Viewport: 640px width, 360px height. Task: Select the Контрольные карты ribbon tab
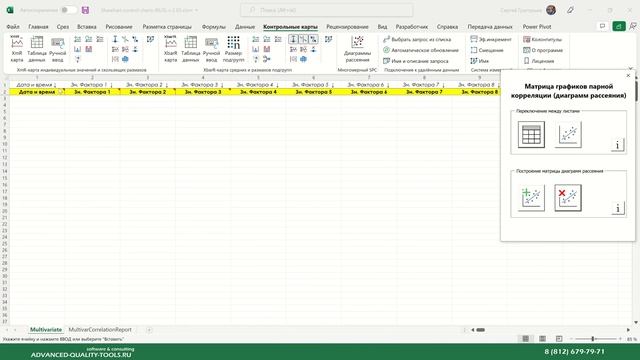click(x=290, y=27)
